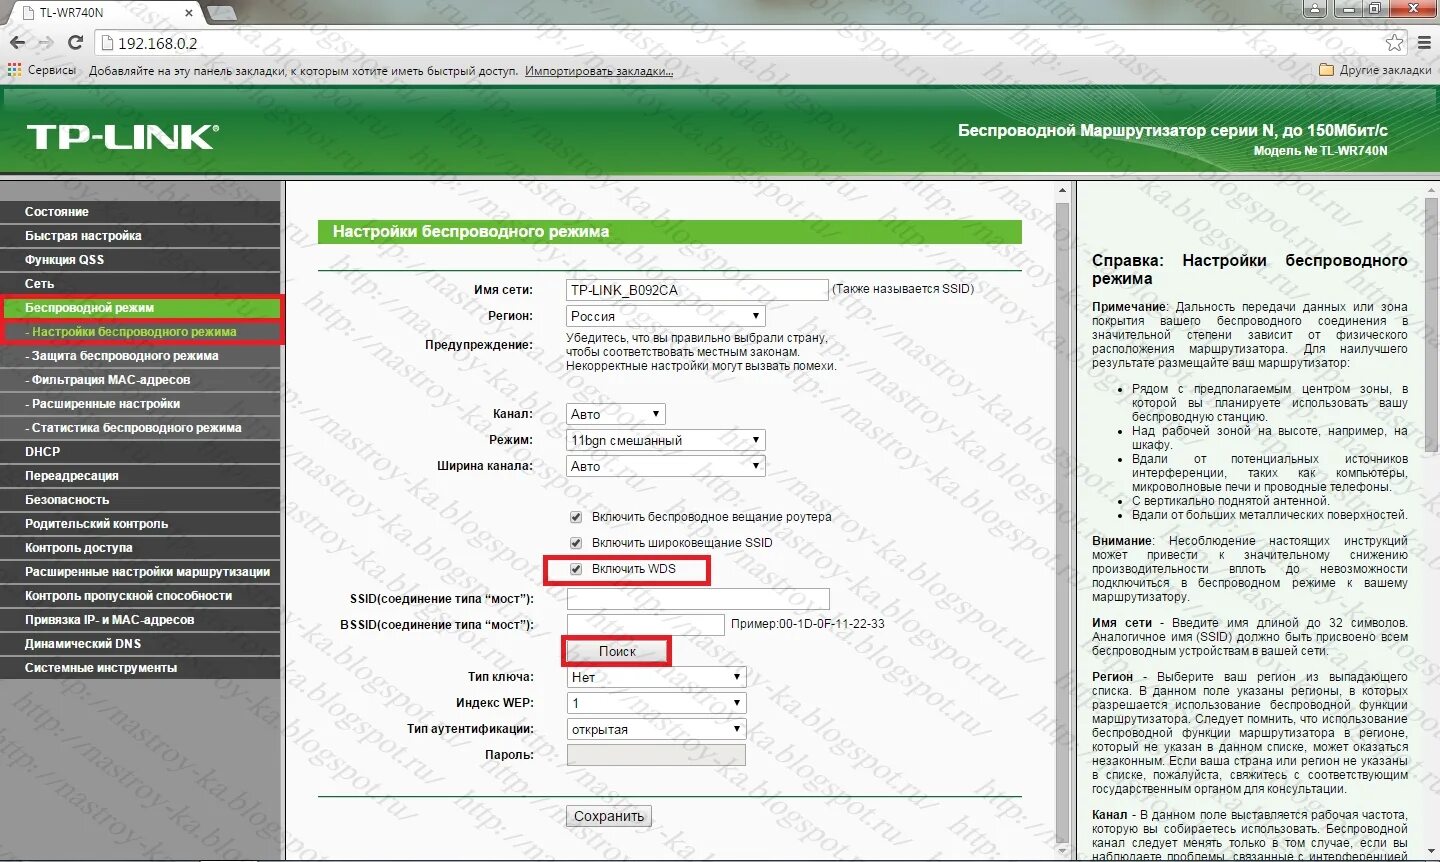Toggle Включить беспроводное вещание роутера checkbox
The width and height of the screenshot is (1440, 862).
pyautogui.click(x=576, y=517)
